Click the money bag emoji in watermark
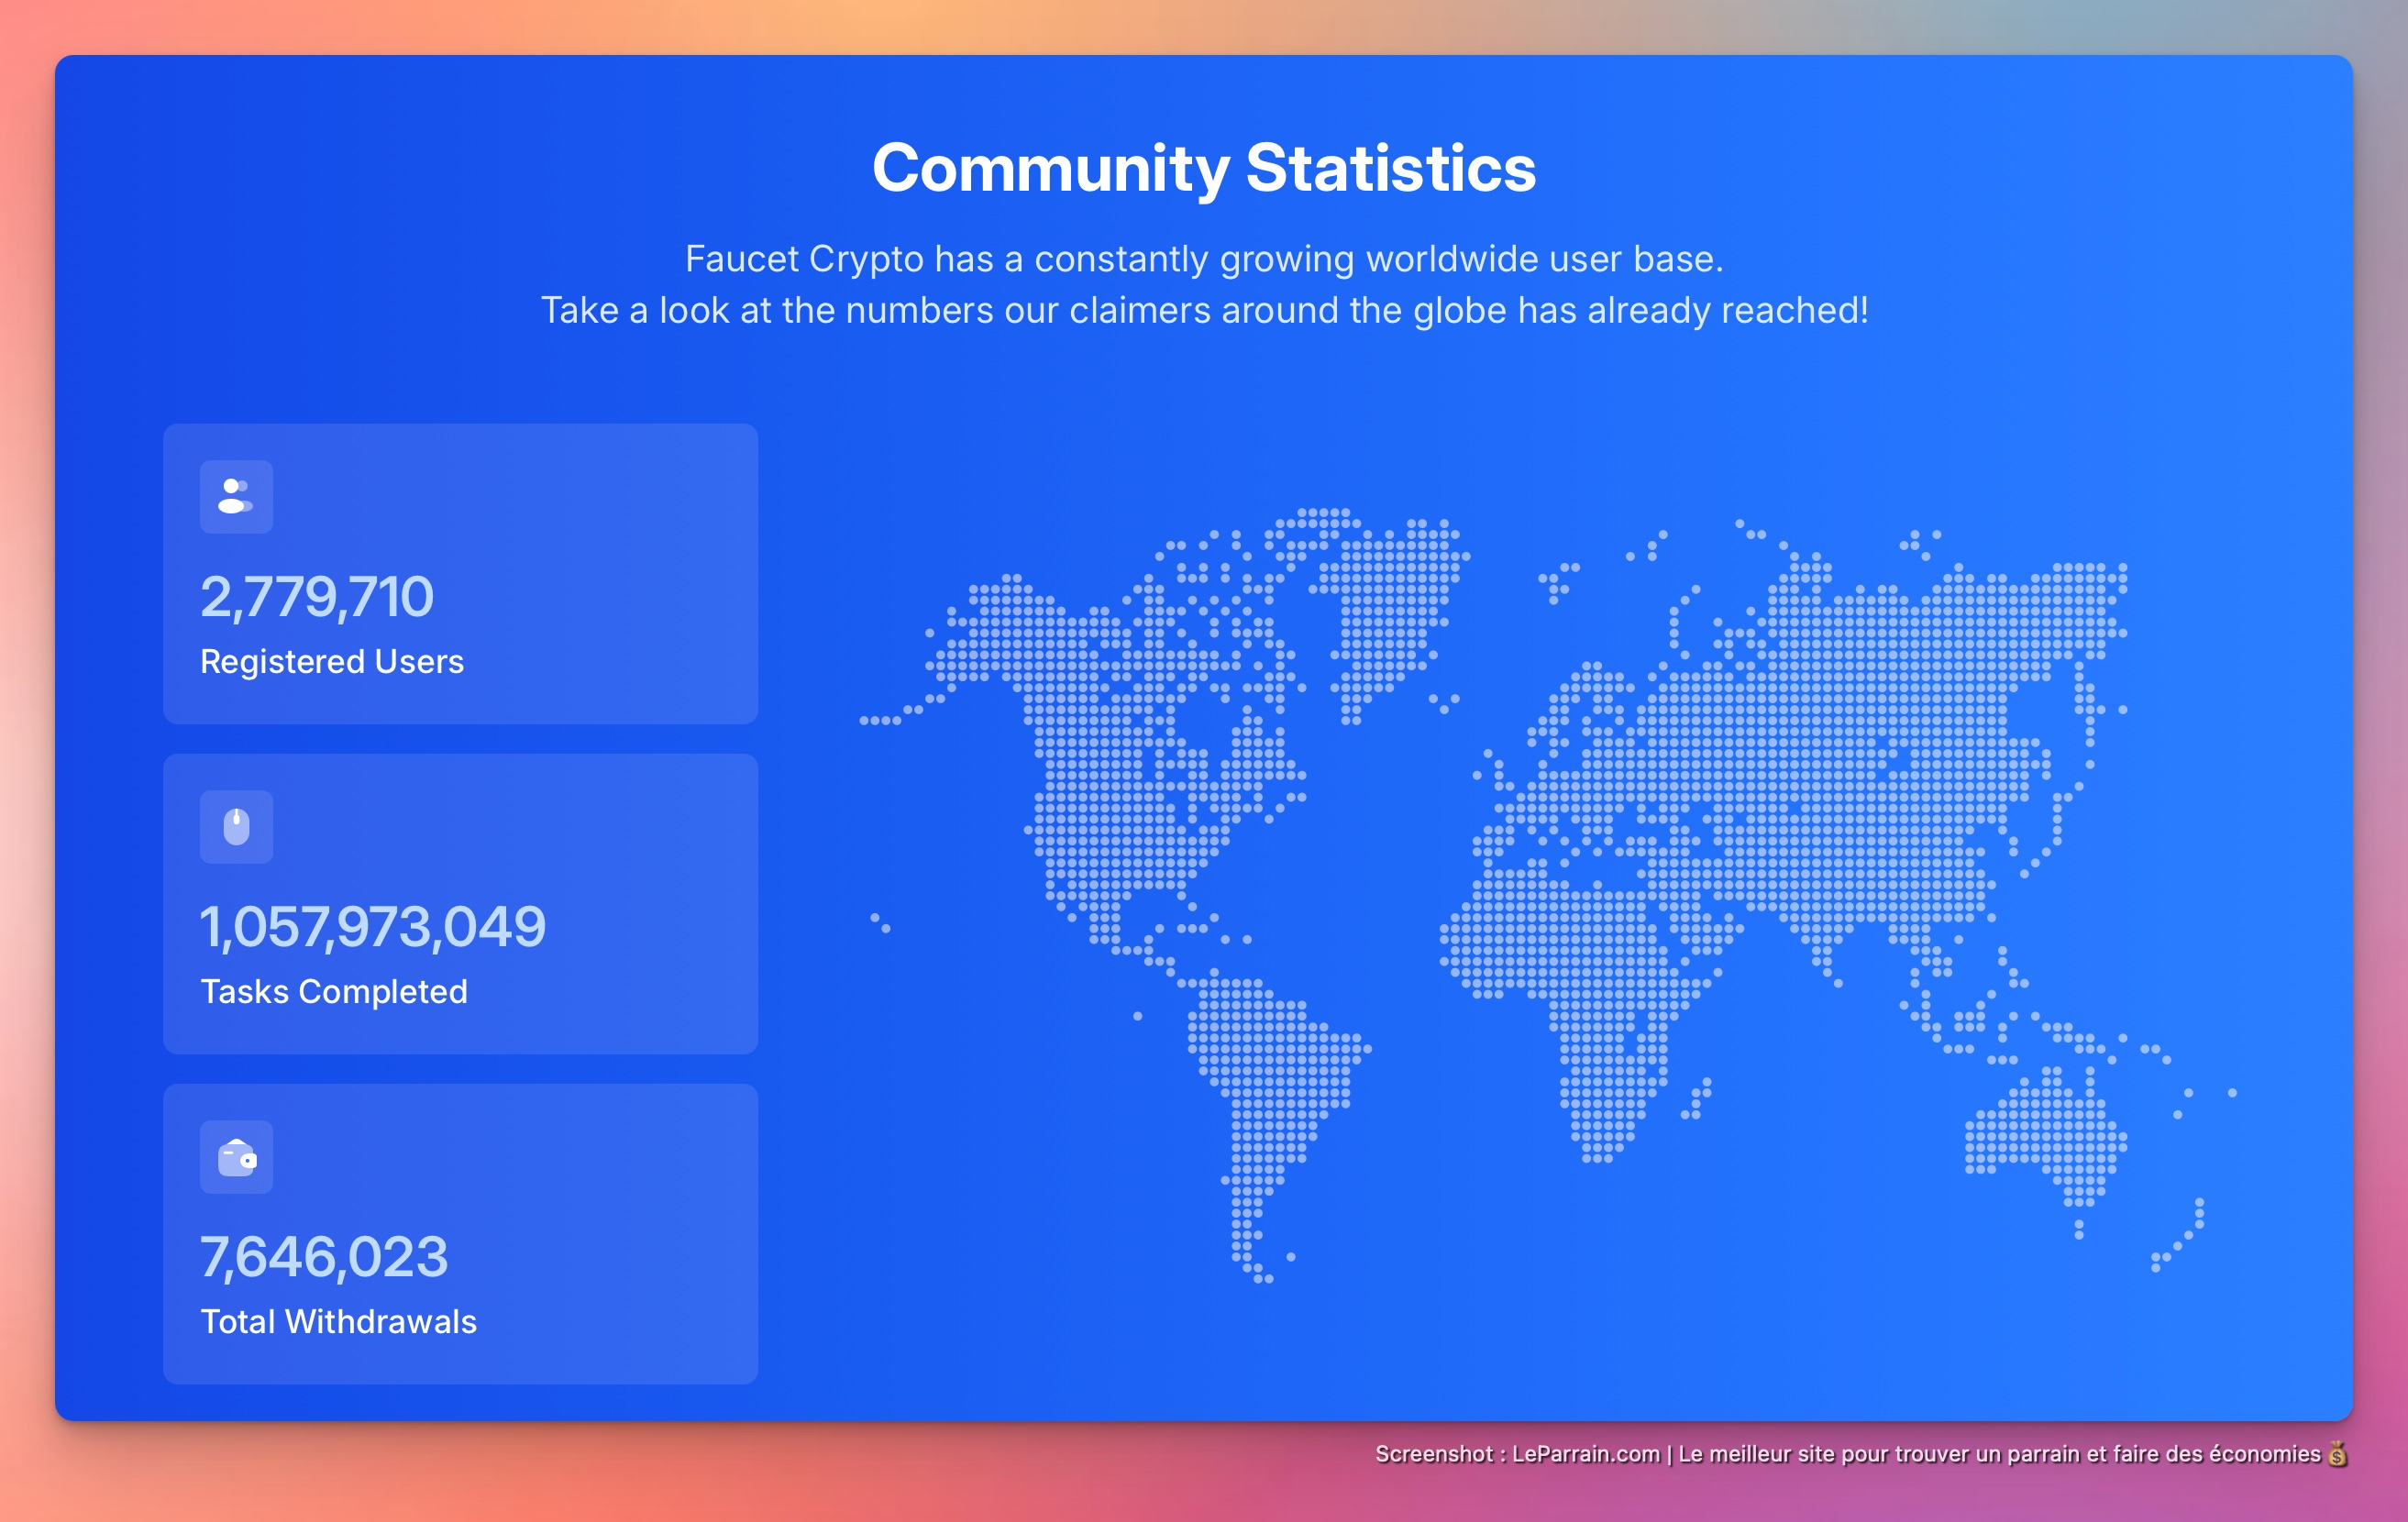The height and width of the screenshot is (1522, 2408). tap(2337, 1454)
